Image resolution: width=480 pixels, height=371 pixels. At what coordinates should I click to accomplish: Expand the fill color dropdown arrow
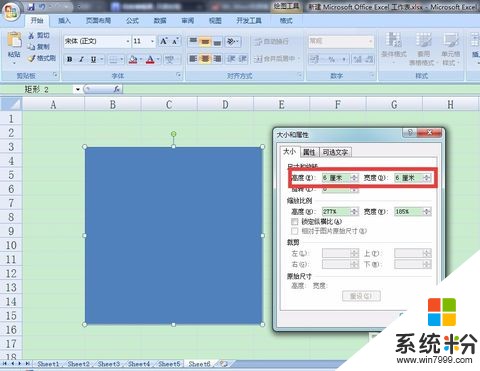(x=141, y=60)
